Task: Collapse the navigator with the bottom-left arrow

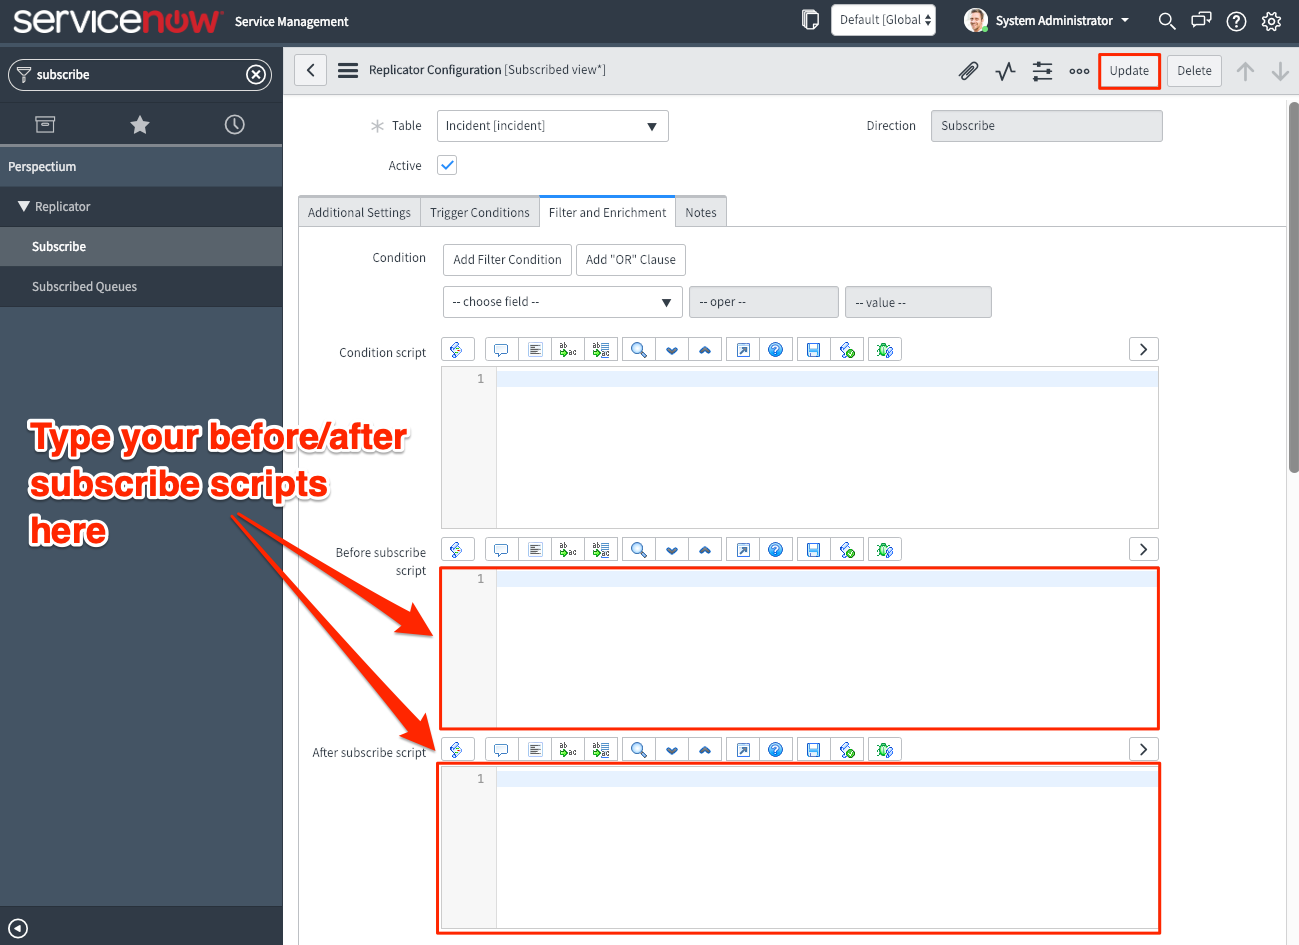Action: tap(18, 928)
